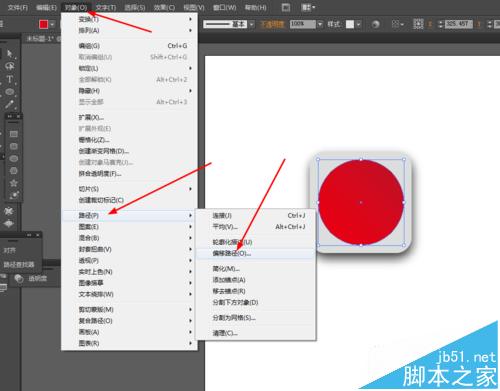Open the 视图(V) menu
This screenshot has width=500, height=391.
pyautogui.click(x=194, y=7)
